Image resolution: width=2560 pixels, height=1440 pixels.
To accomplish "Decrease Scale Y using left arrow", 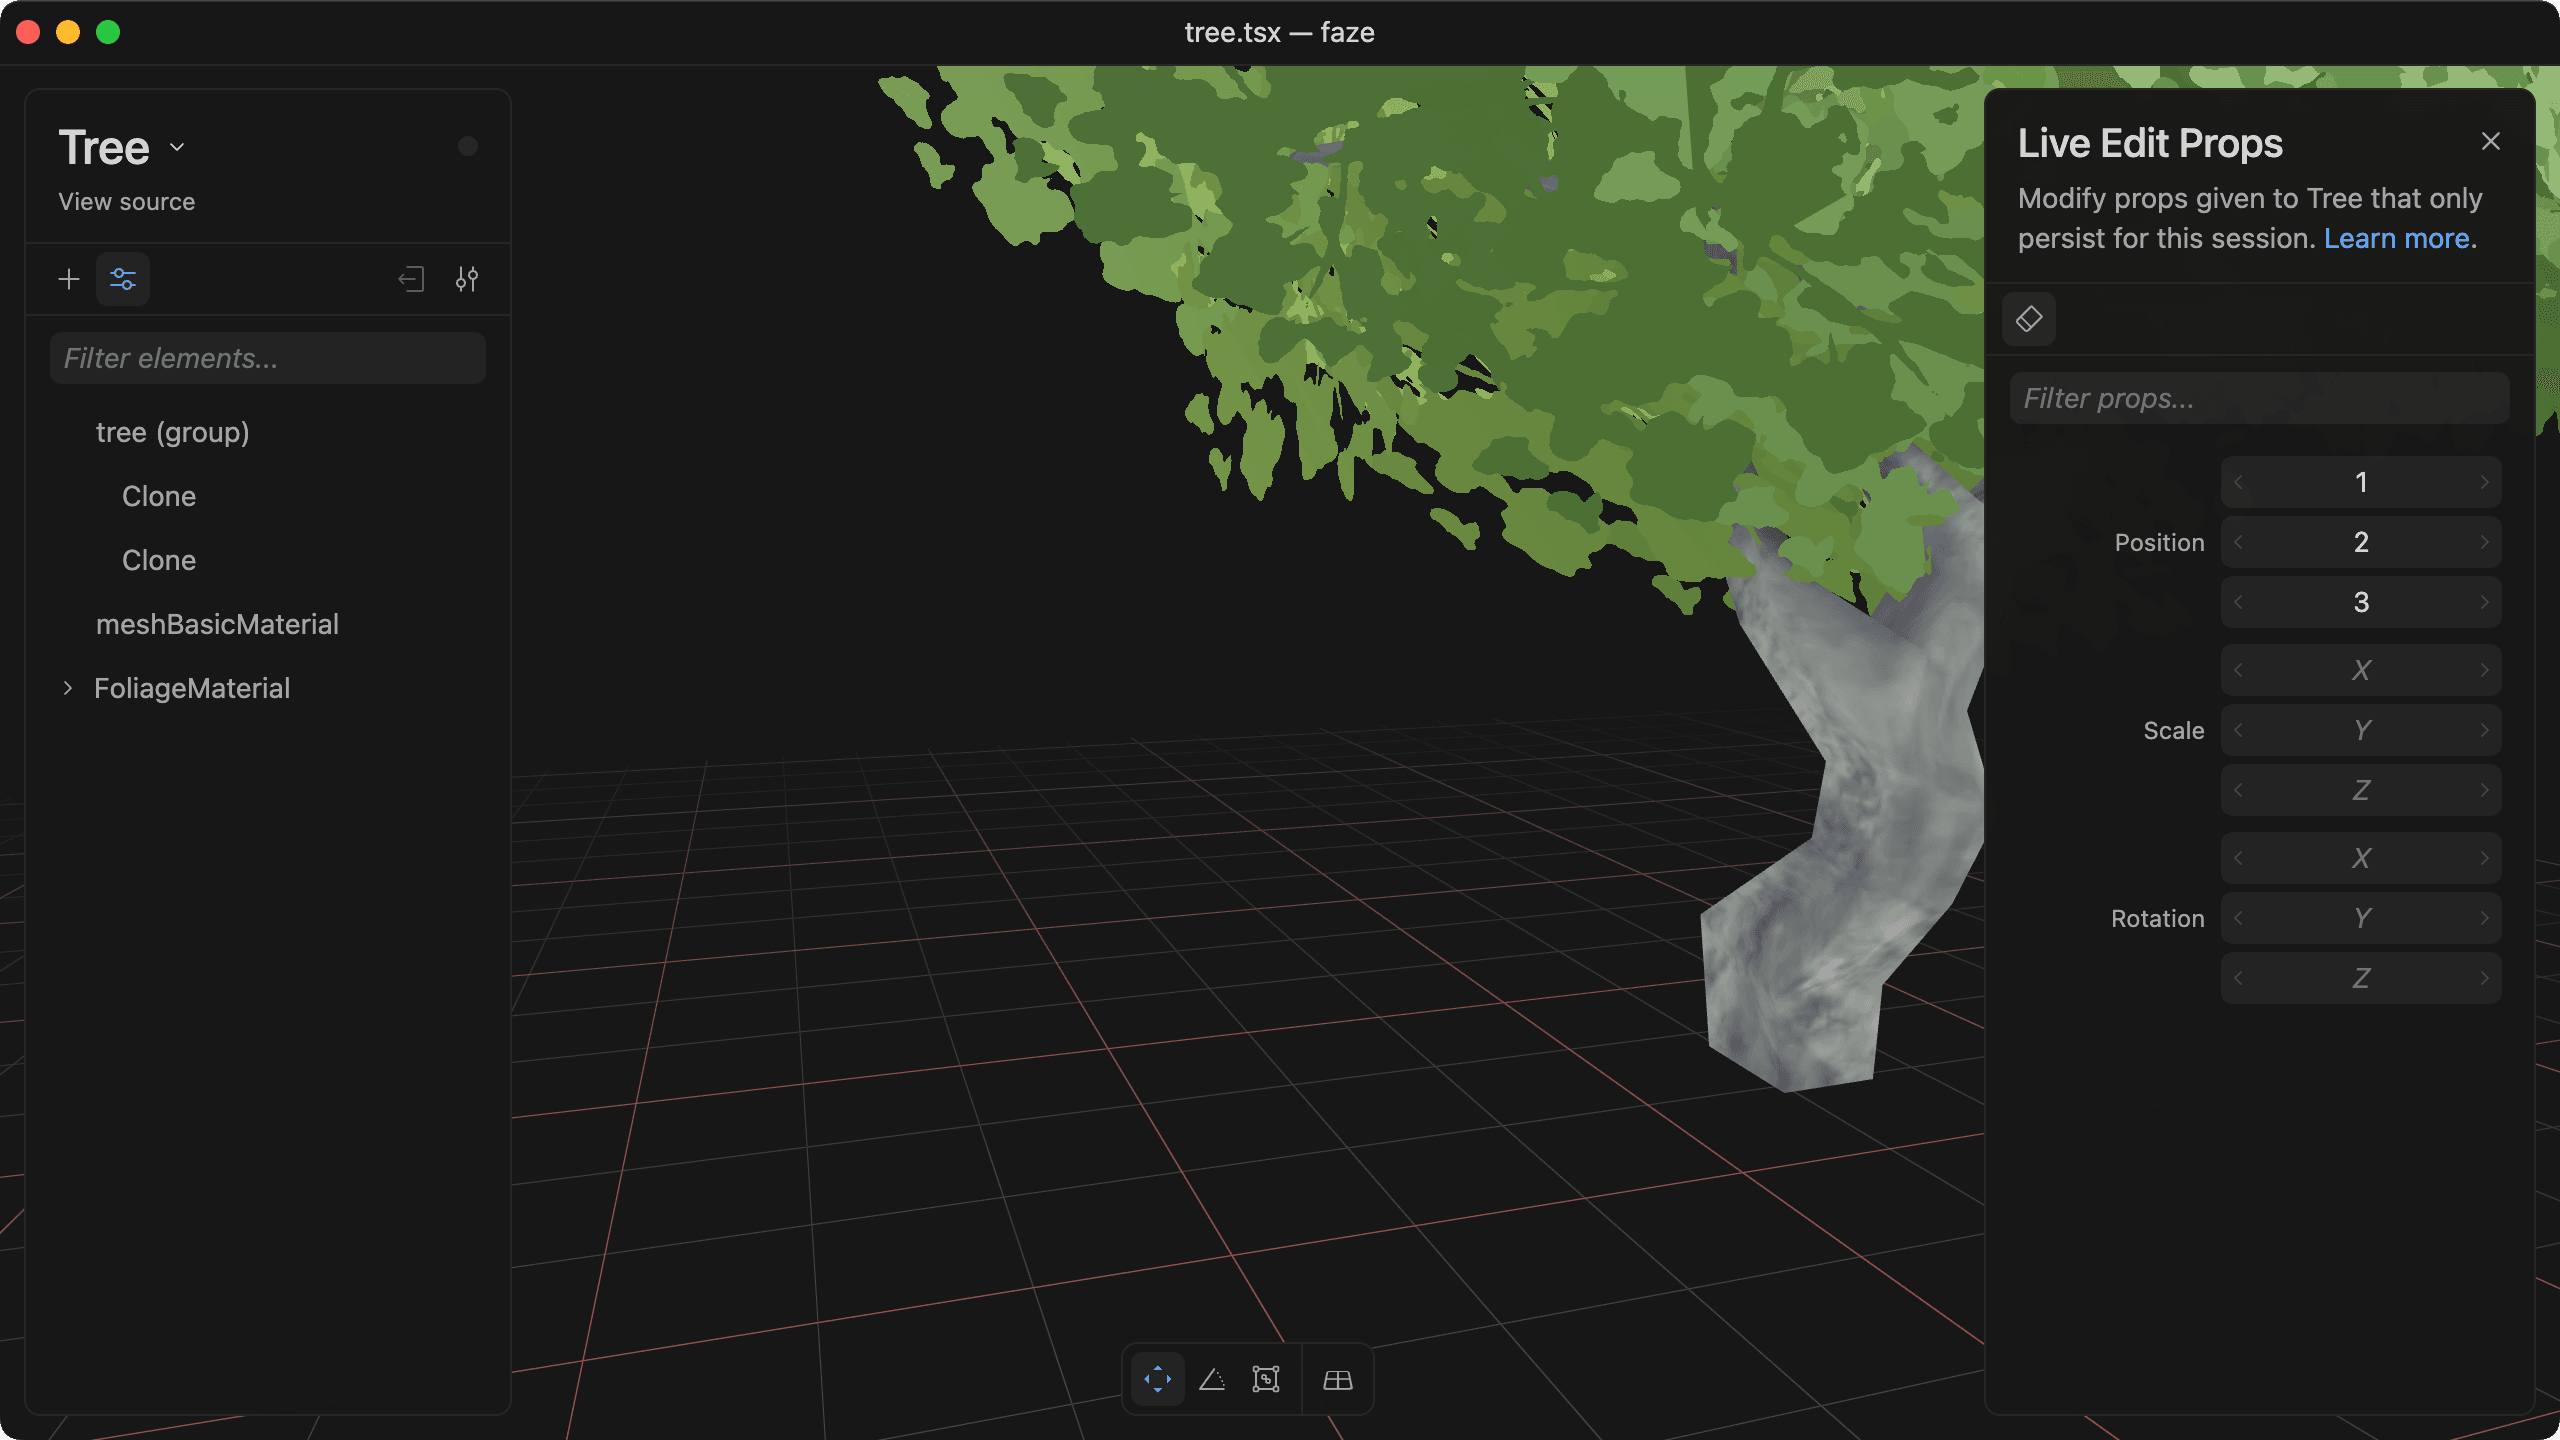I will [x=2239, y=730].
